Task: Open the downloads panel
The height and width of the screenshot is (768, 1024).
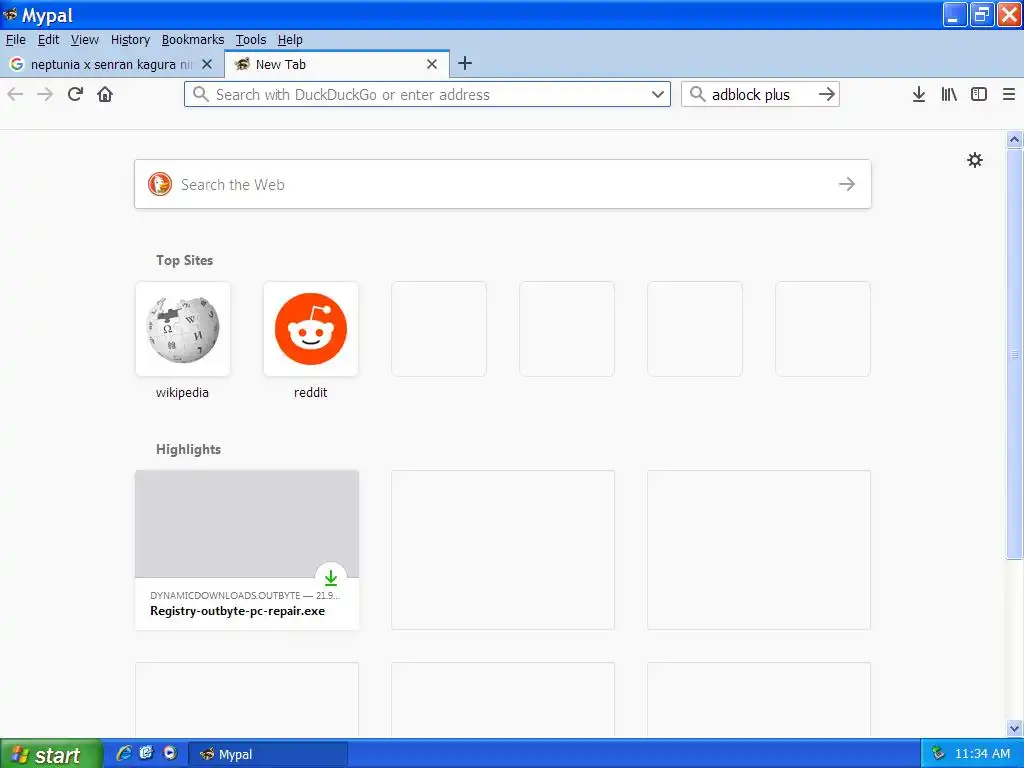Action: 919,95
